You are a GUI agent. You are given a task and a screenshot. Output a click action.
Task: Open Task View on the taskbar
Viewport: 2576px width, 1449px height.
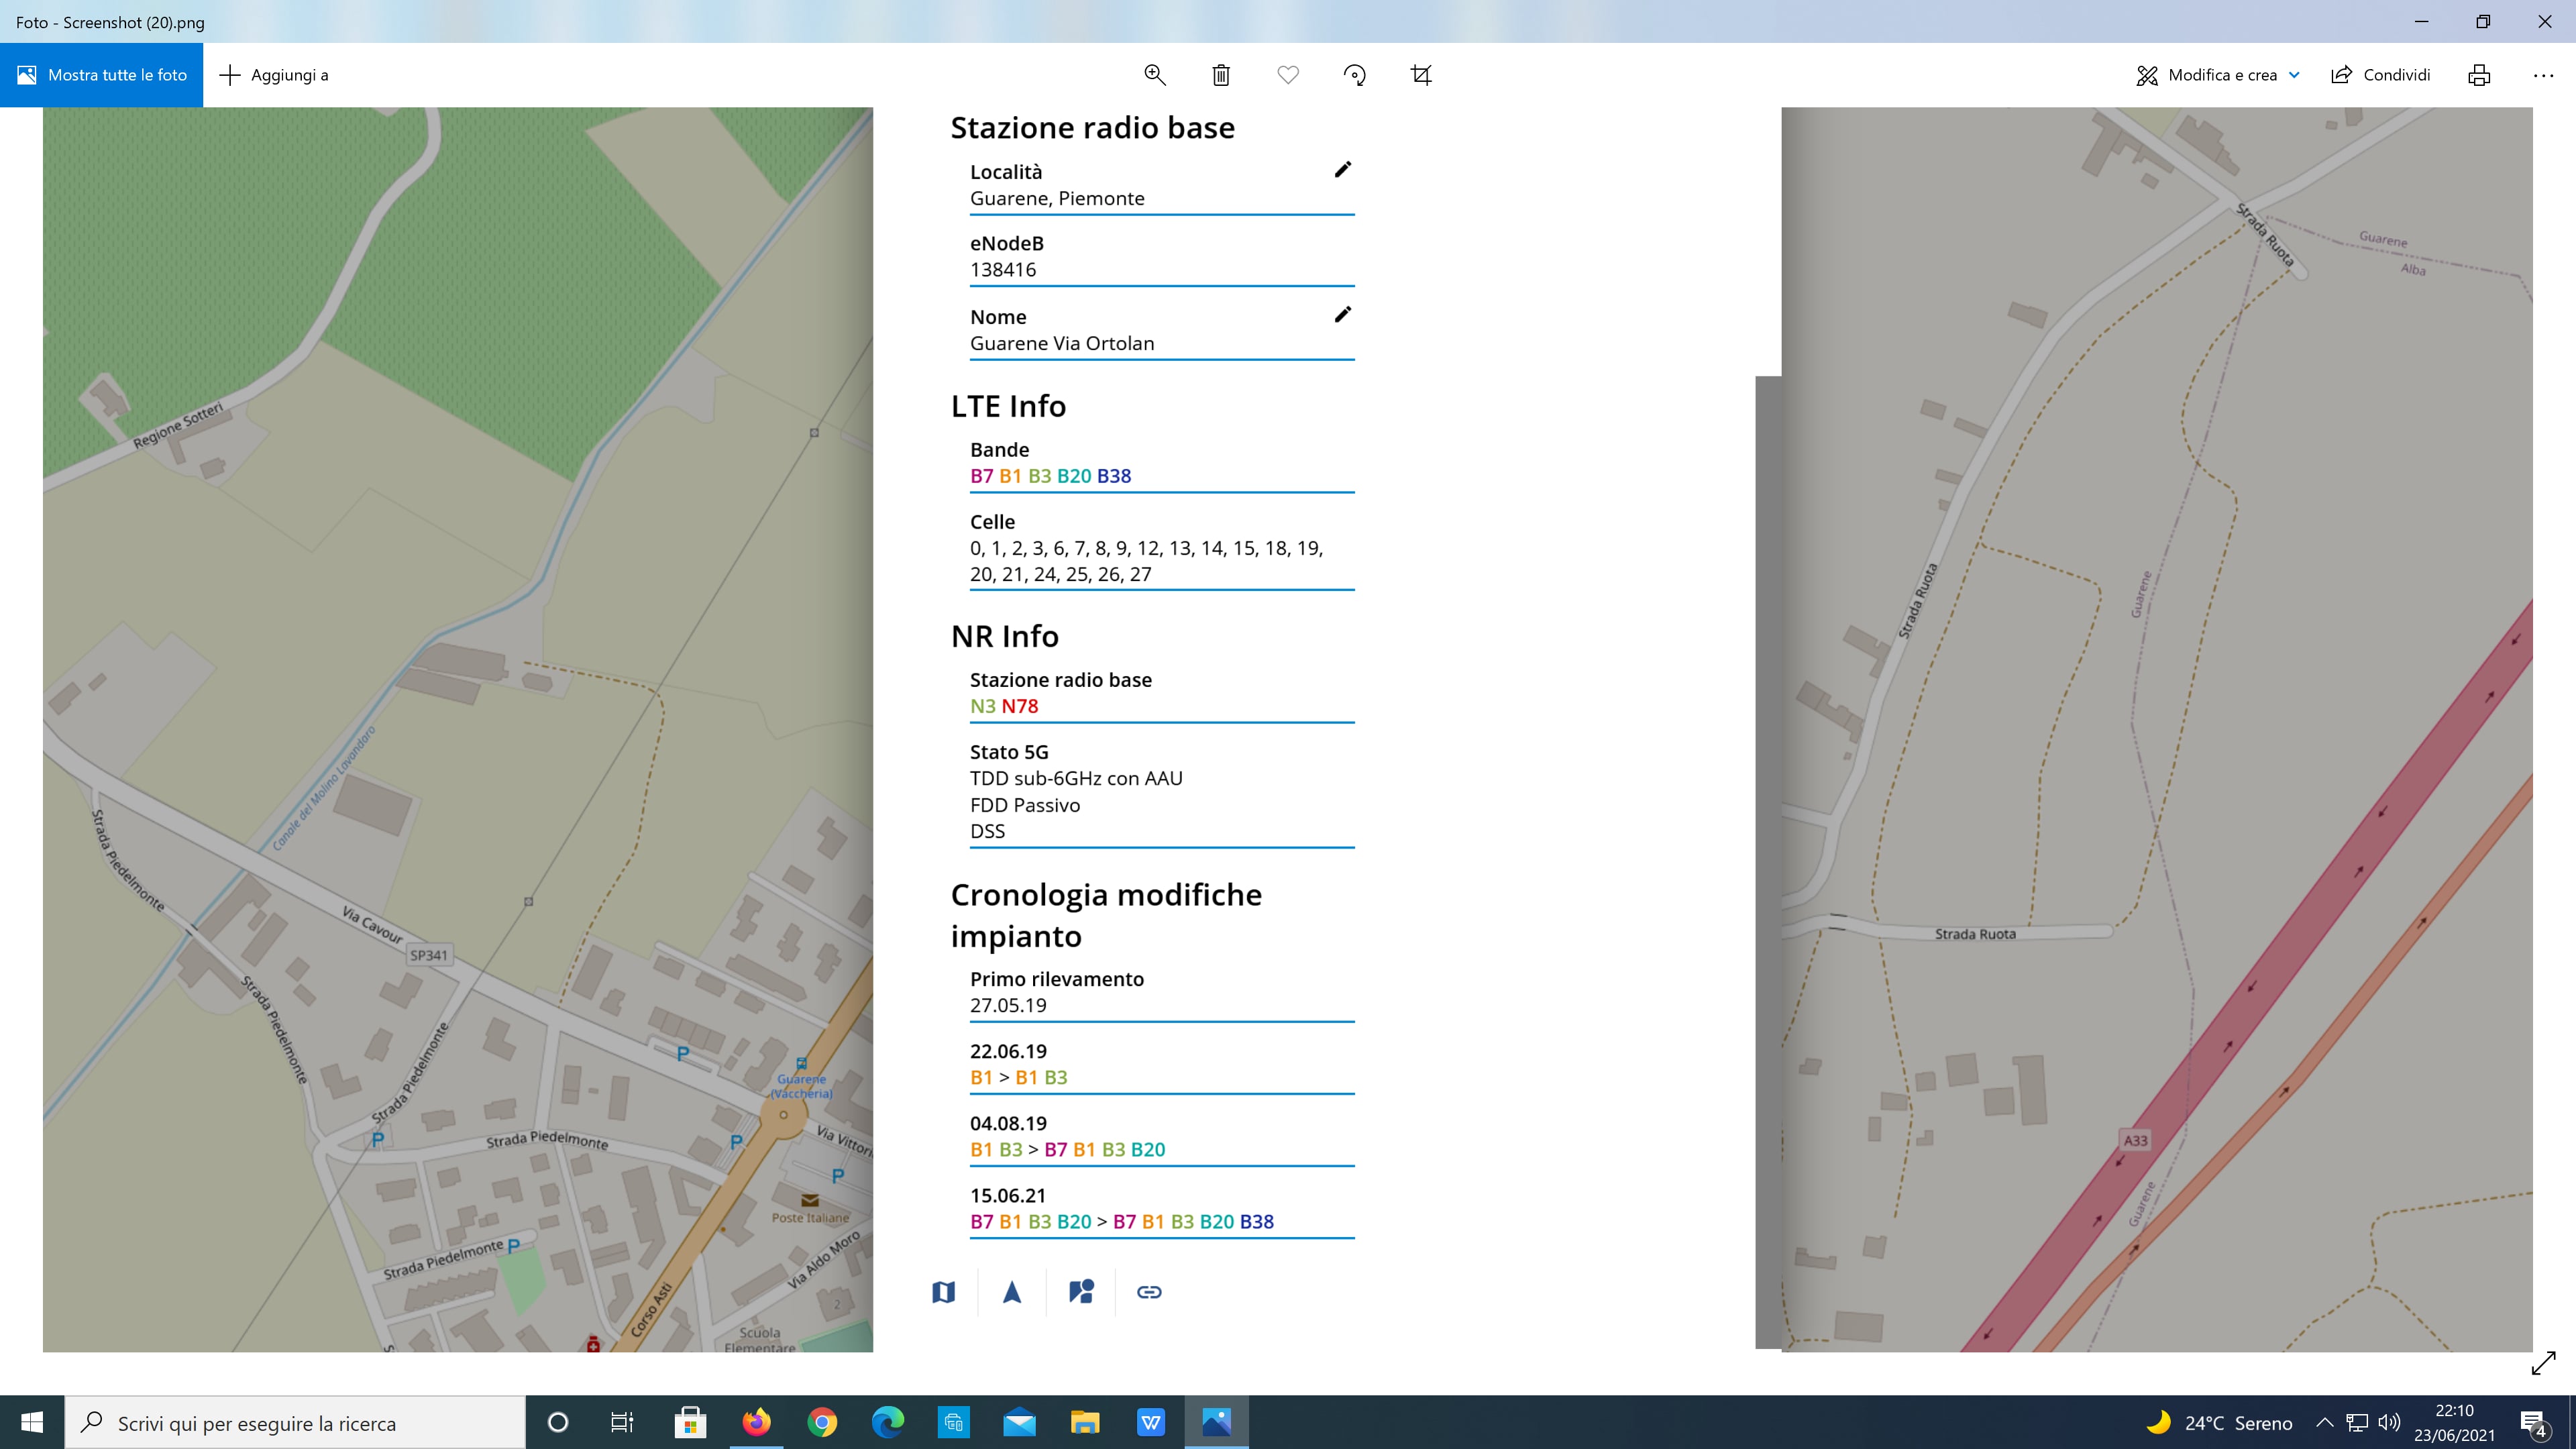click(622, 1423)
